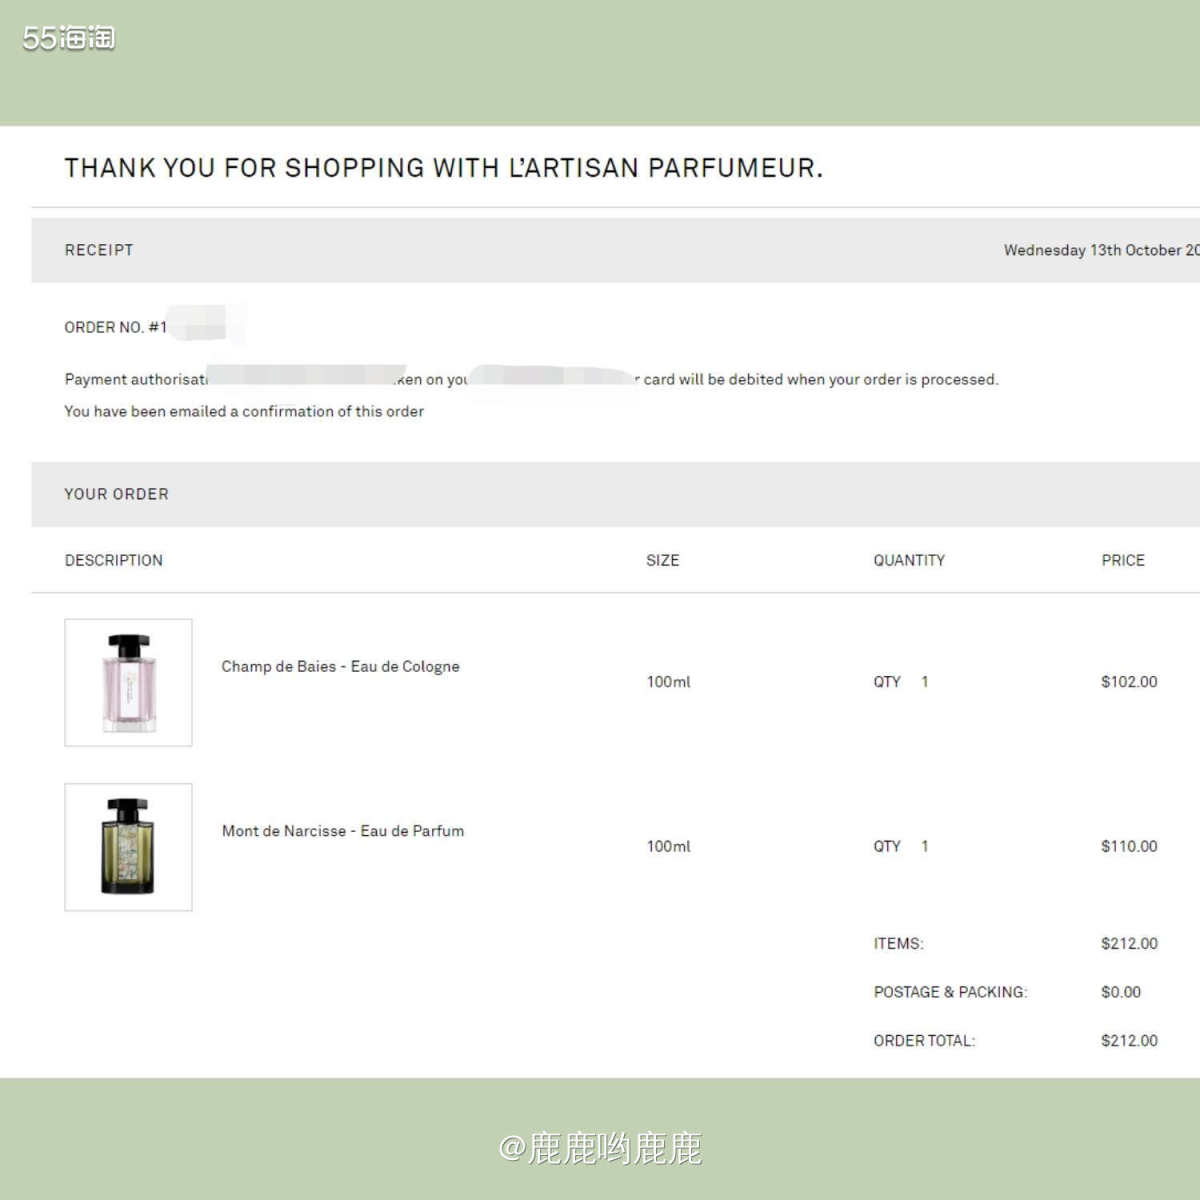Viewport: 1200px width, 1200px height.
Task: Click the QUANTITY column header
Action: tap(909, 560)
